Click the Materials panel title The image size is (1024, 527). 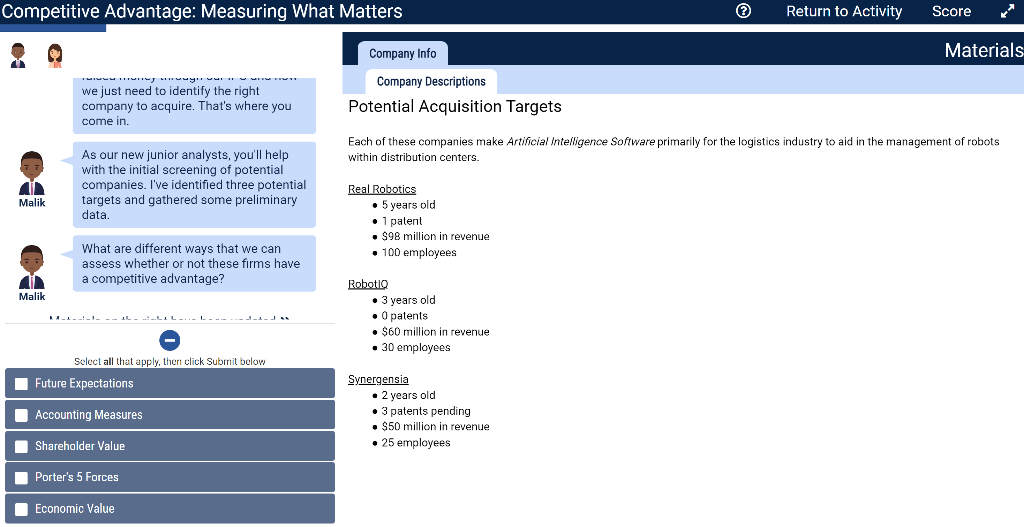pyautogui.click(x=984, y=50)
